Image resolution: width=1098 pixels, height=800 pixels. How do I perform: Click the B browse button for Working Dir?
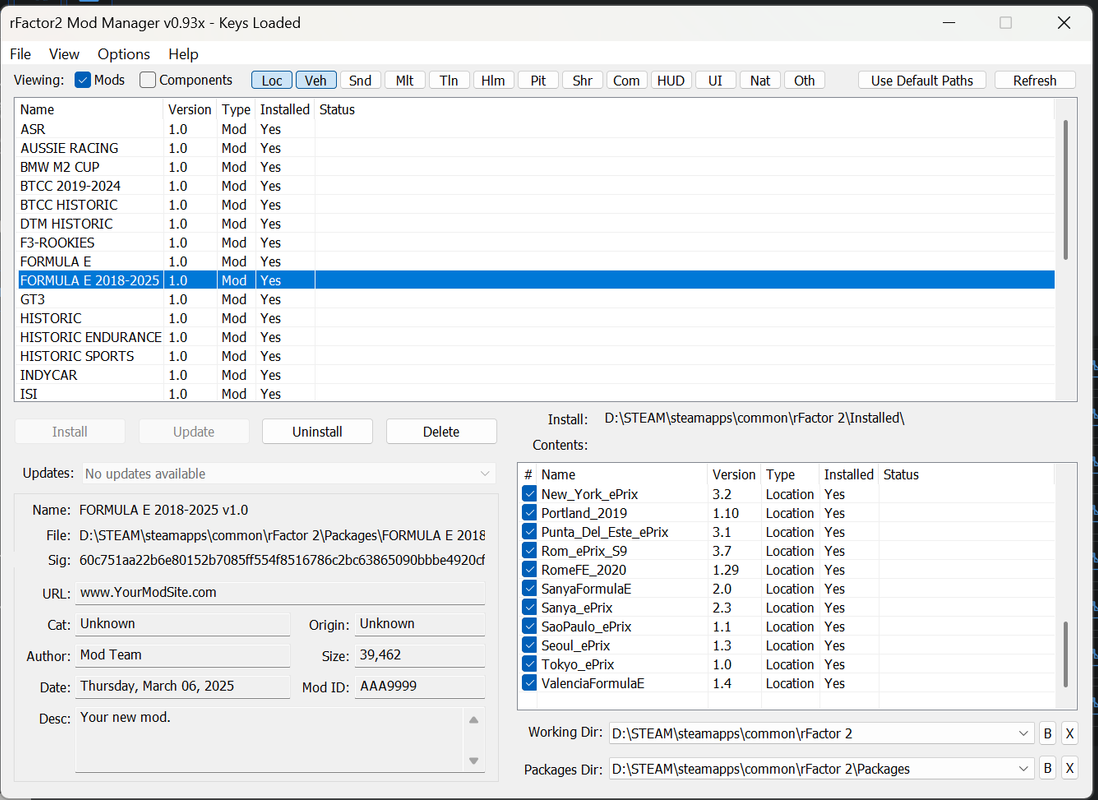click(x=1048, y=733)
